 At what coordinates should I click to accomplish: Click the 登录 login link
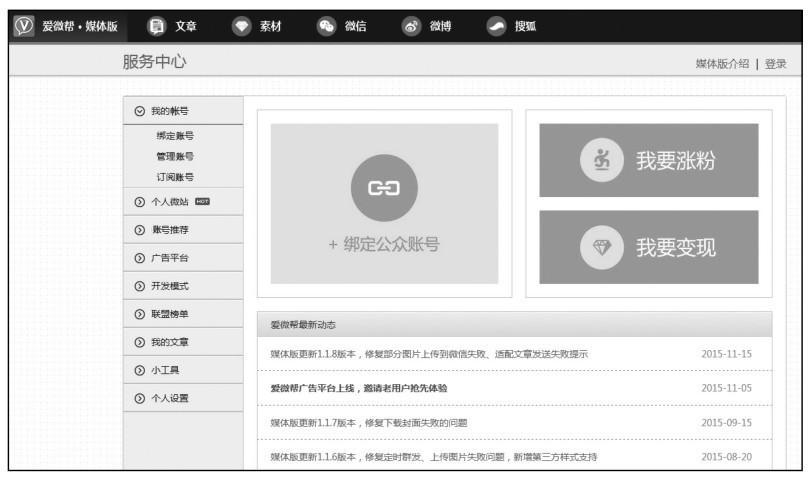(775, 64)
